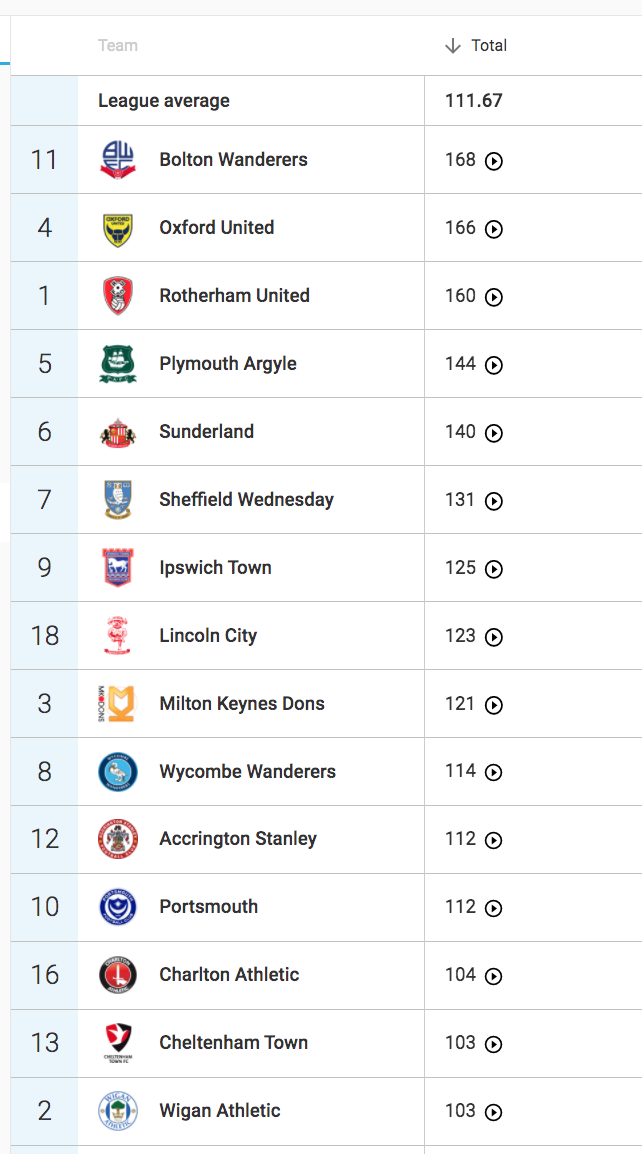This screenshot has height=1154, width=642.
Task: Select the Sheffield Wednesday owl crest
Action: tap(118, 500)
